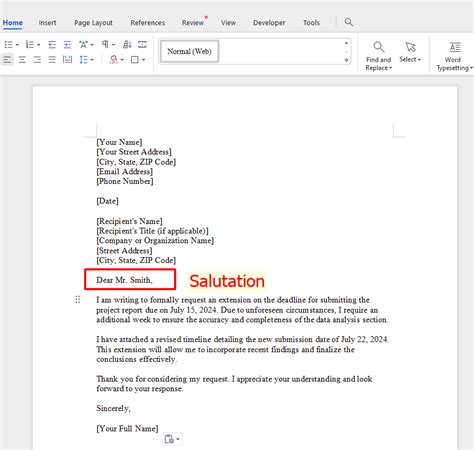Click the '[Your Full Name]' line

click(127, 428)
